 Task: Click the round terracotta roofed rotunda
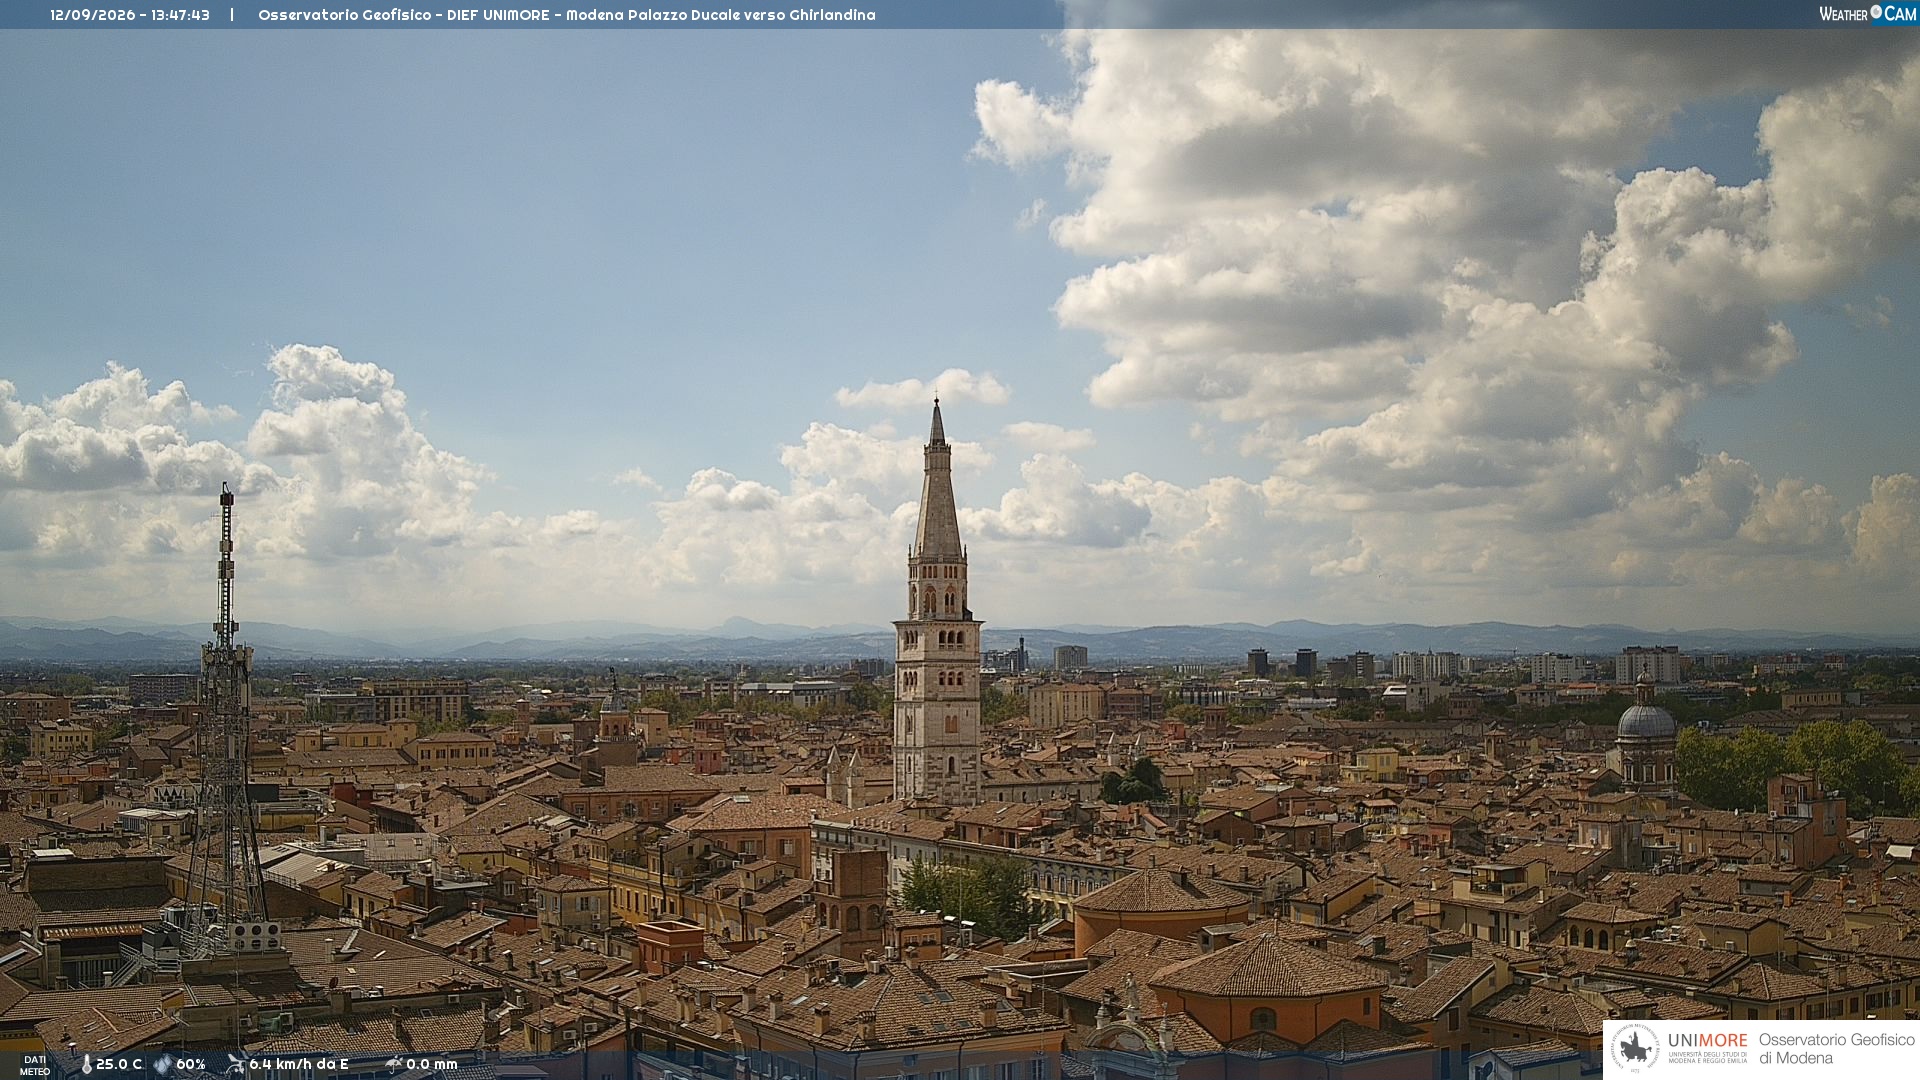click(1161, 905)
